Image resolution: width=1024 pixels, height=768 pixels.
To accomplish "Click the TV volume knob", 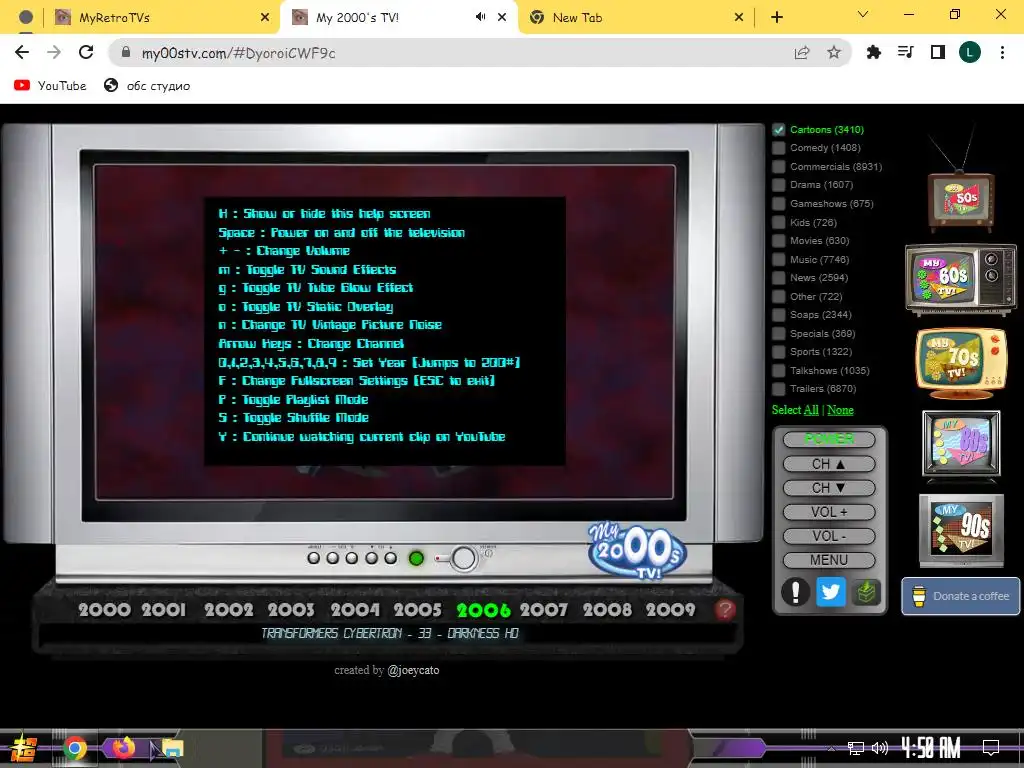I will (464, 559).
